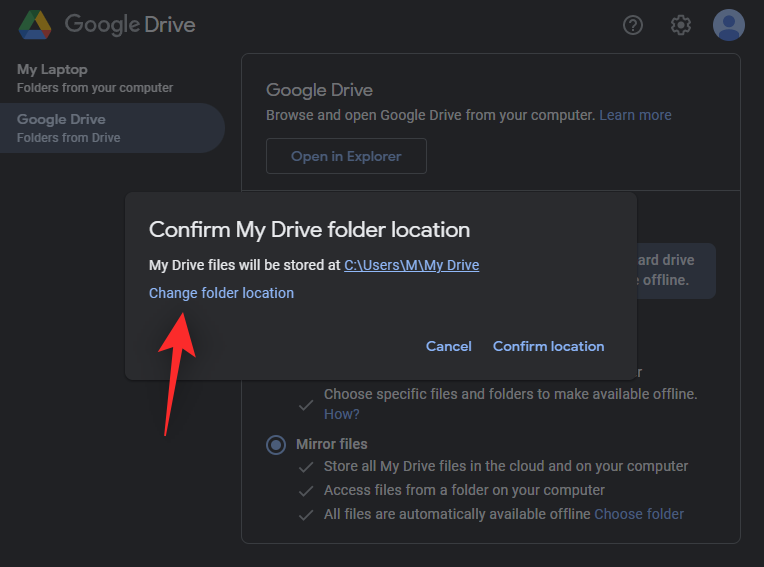Click "Confirm My Drive folder location" heading
The height and width of the screenshot is (567, 764).
309,229
